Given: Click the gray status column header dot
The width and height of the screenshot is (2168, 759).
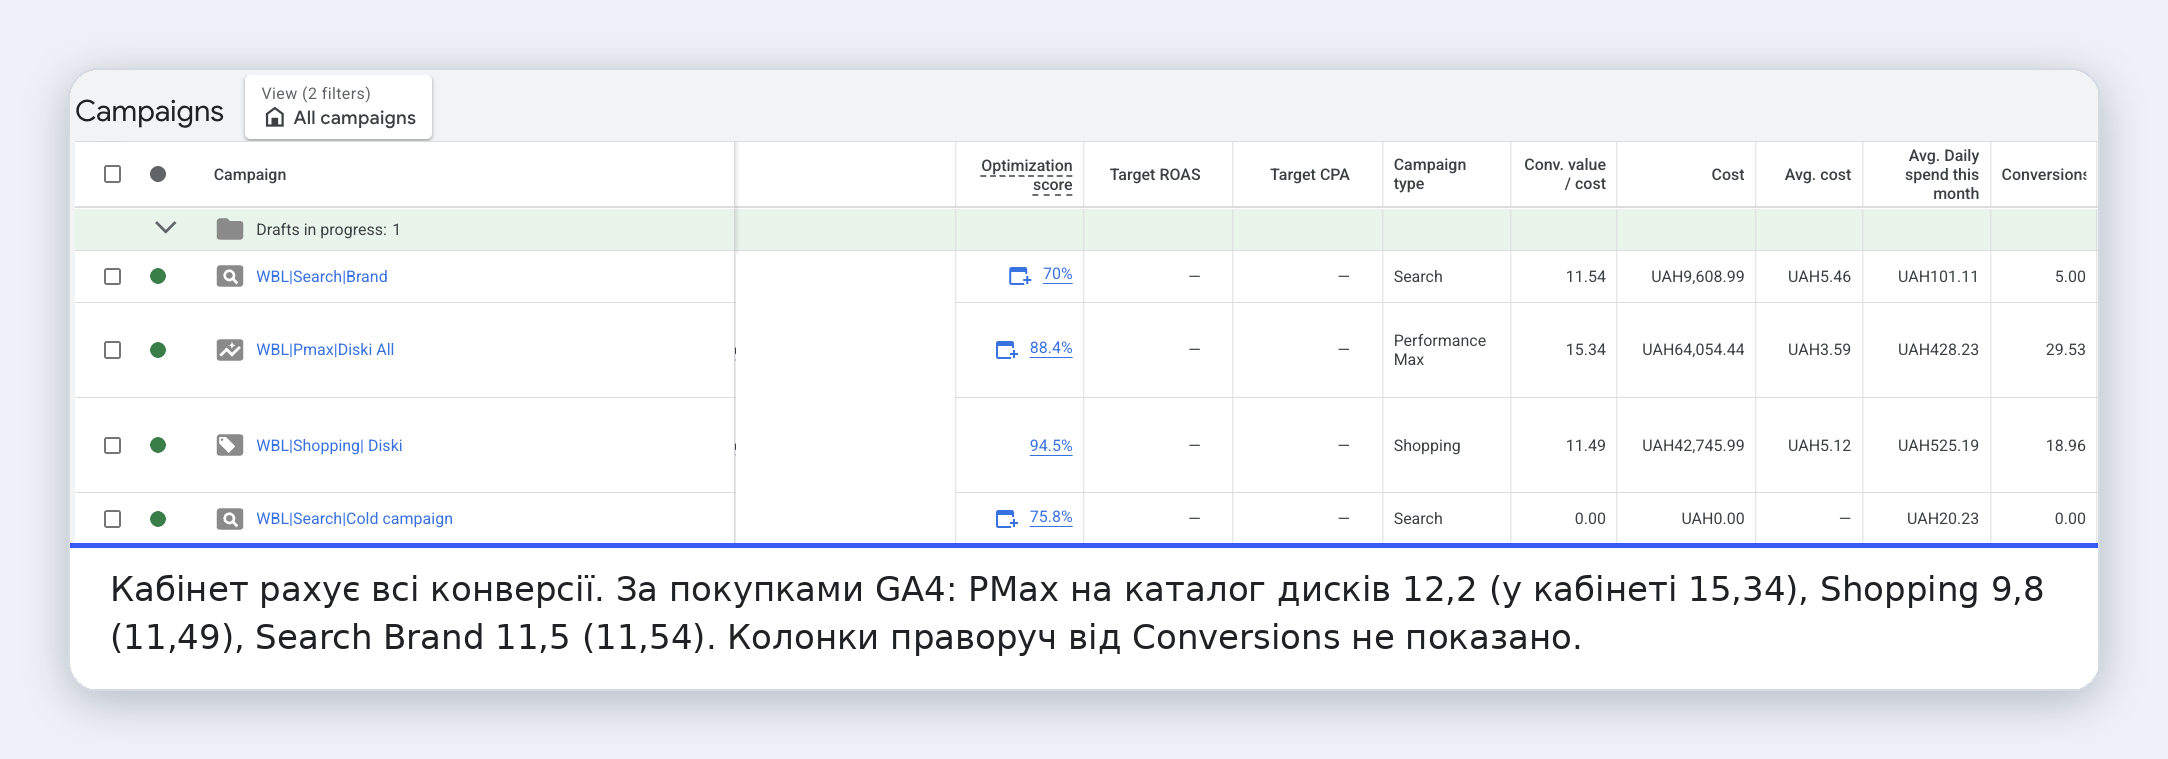Looking at the screenshot, I should pos(158,174).
